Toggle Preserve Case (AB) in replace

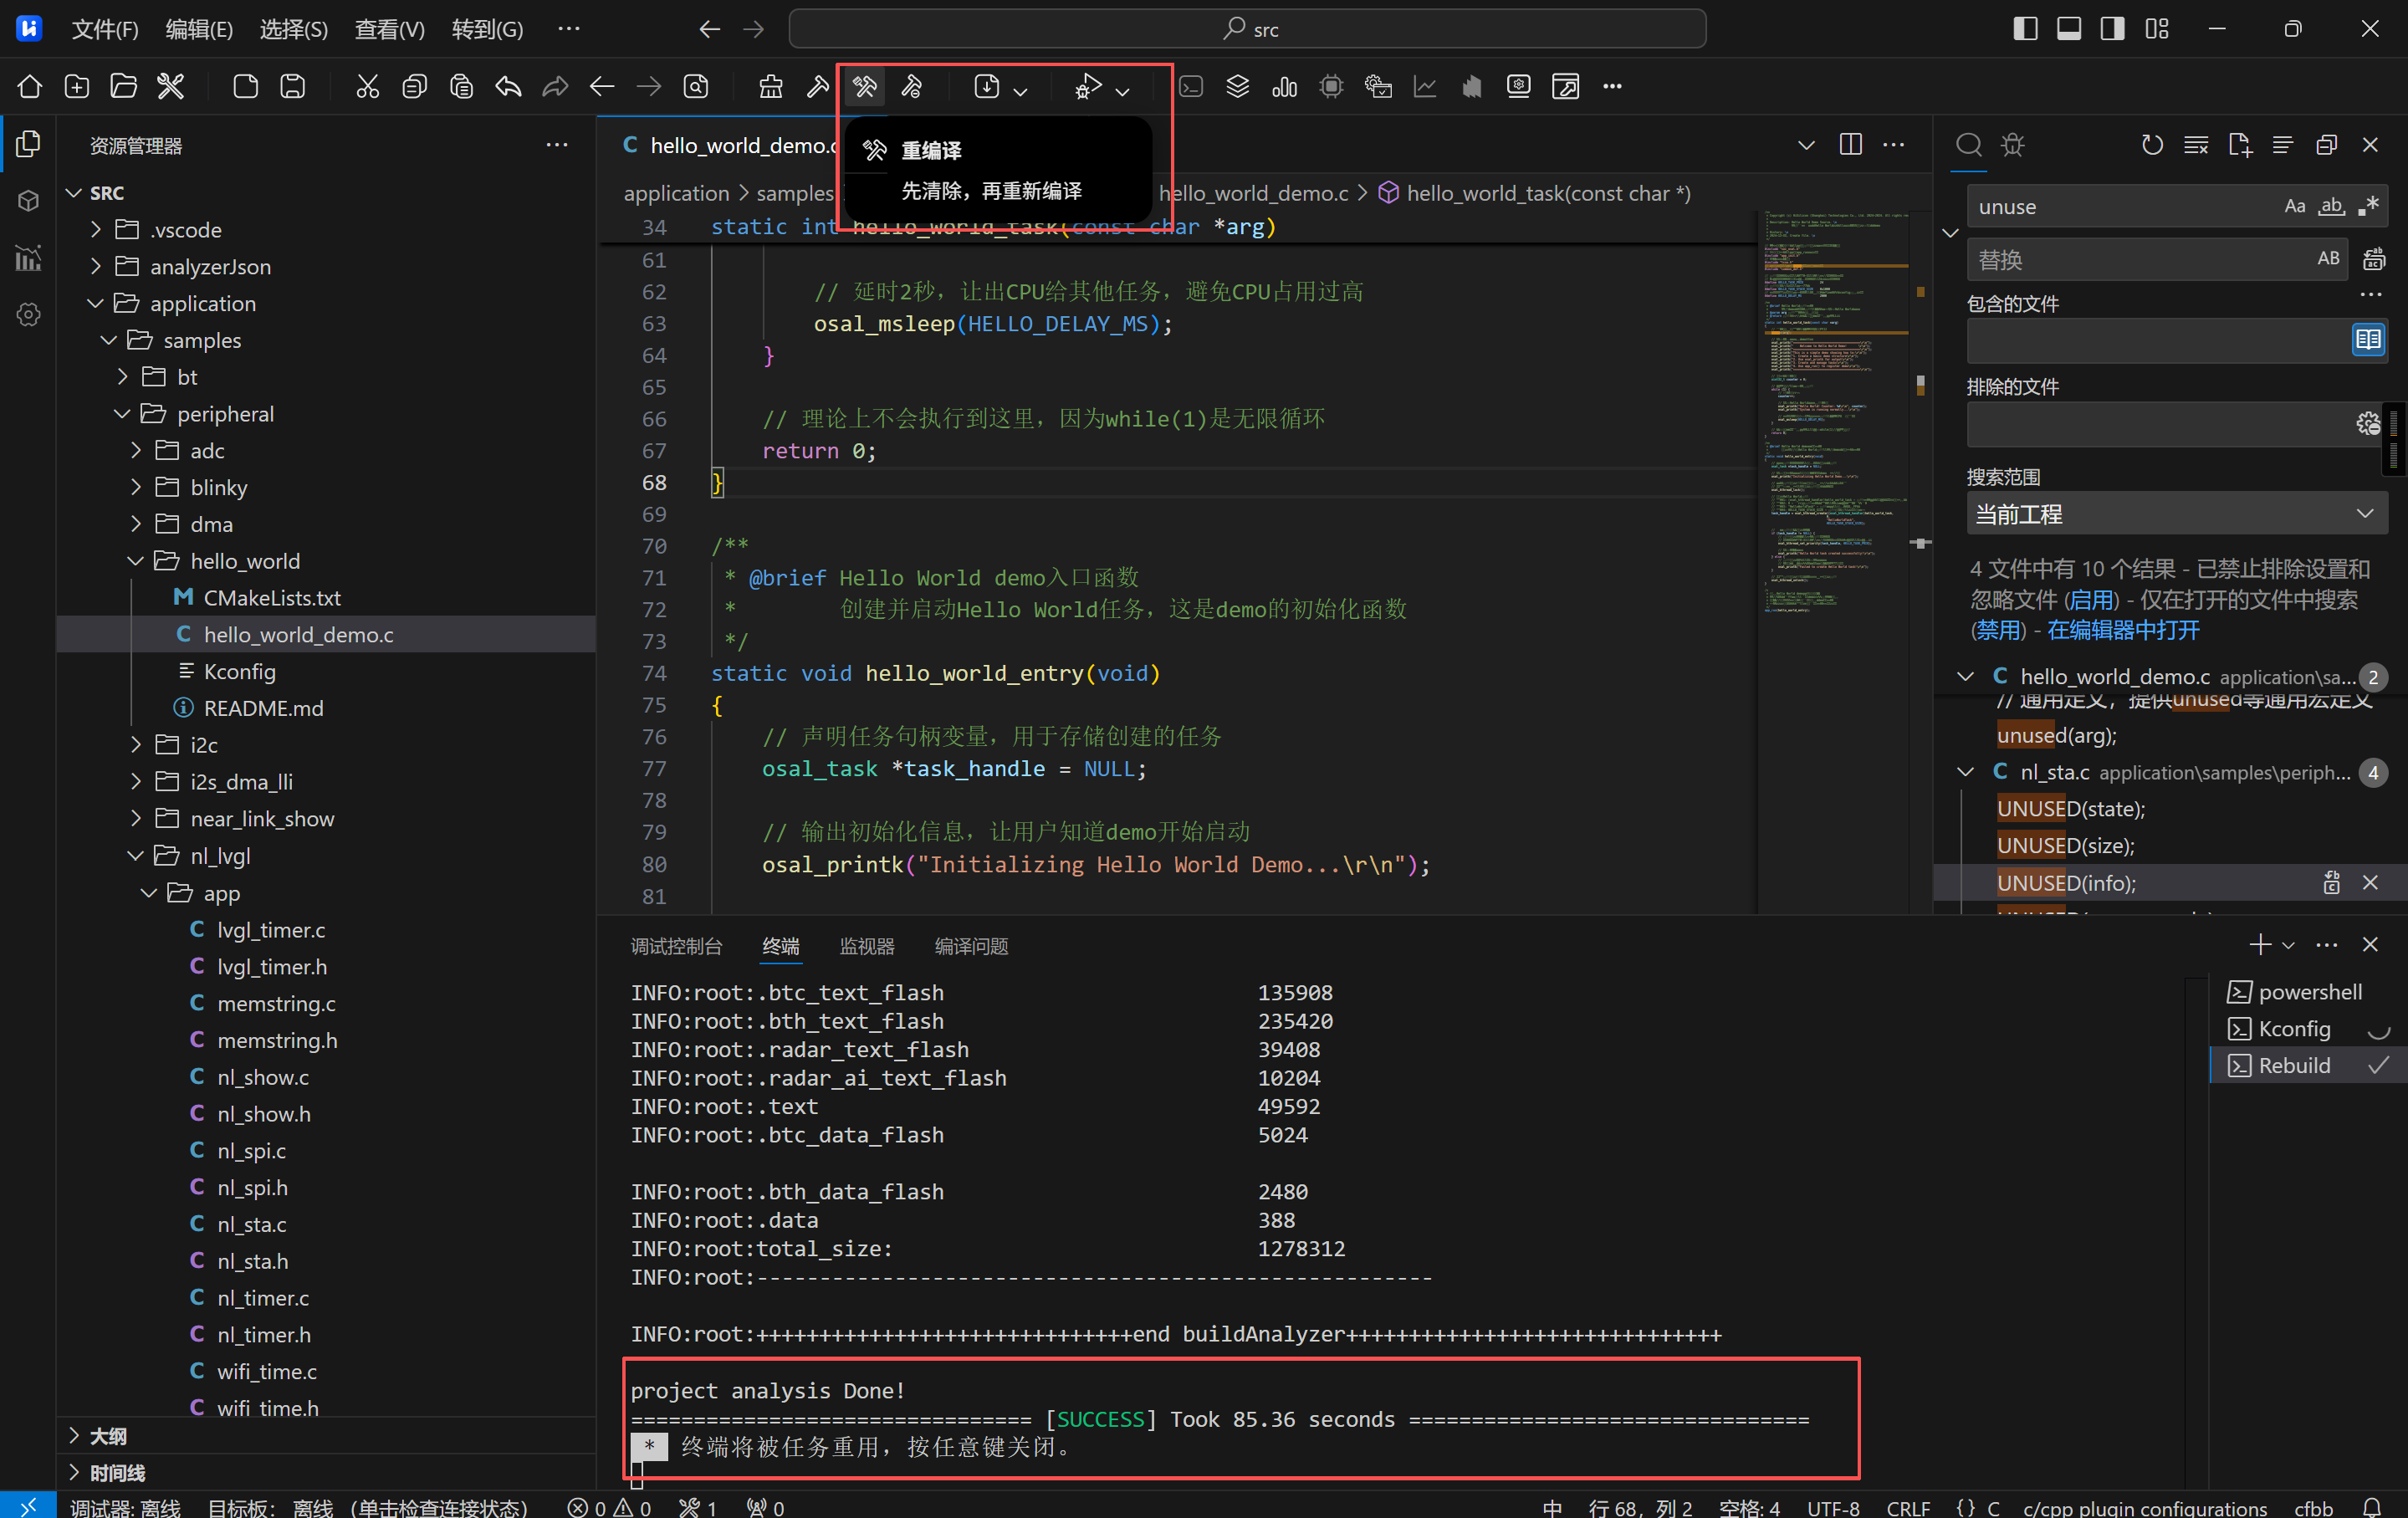point(2329,259)
